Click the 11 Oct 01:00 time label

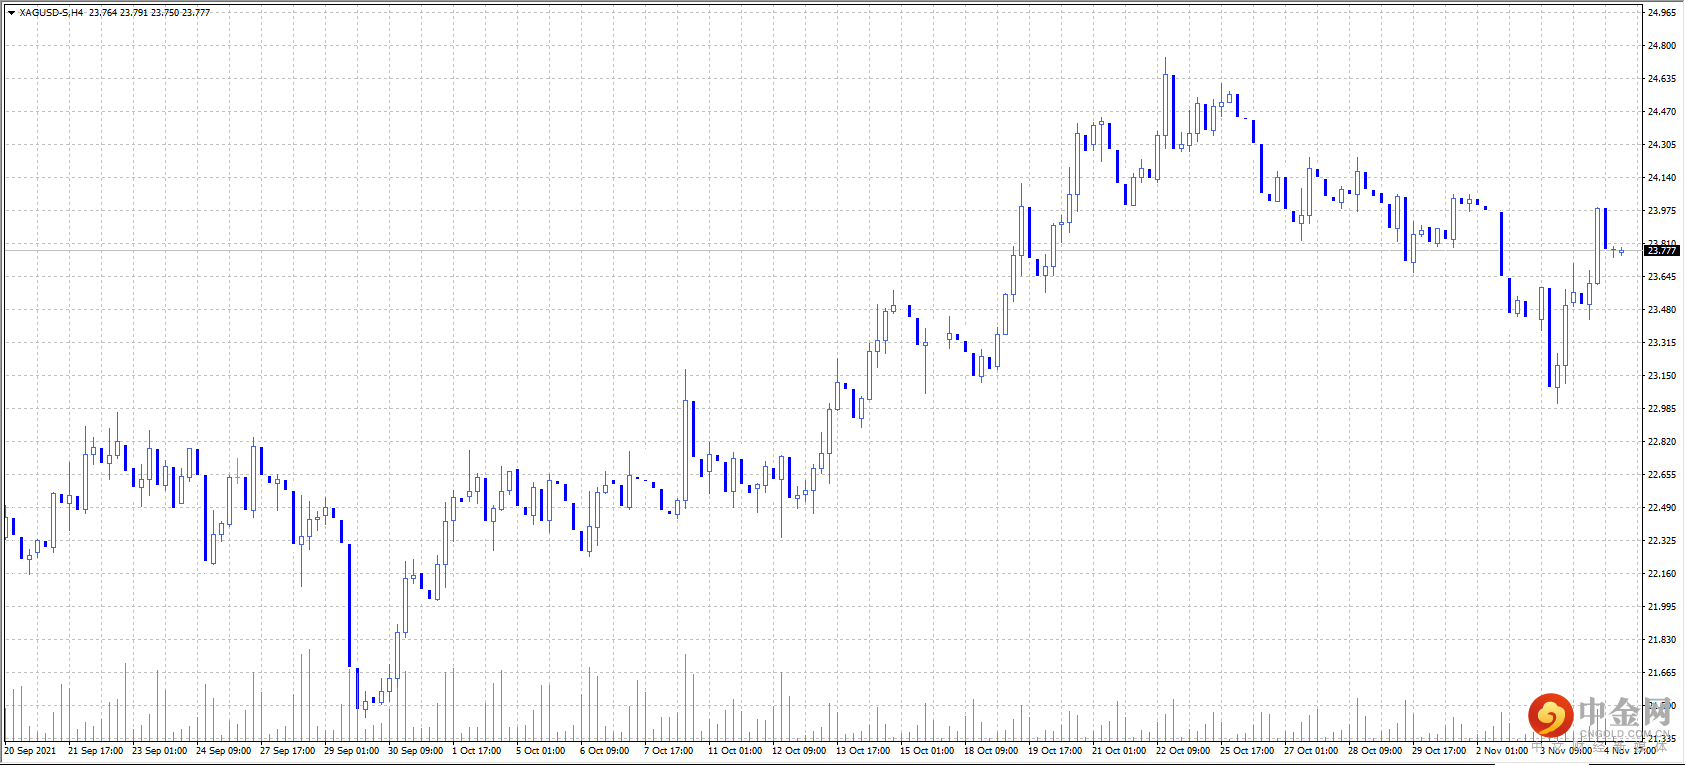(736, 751)
